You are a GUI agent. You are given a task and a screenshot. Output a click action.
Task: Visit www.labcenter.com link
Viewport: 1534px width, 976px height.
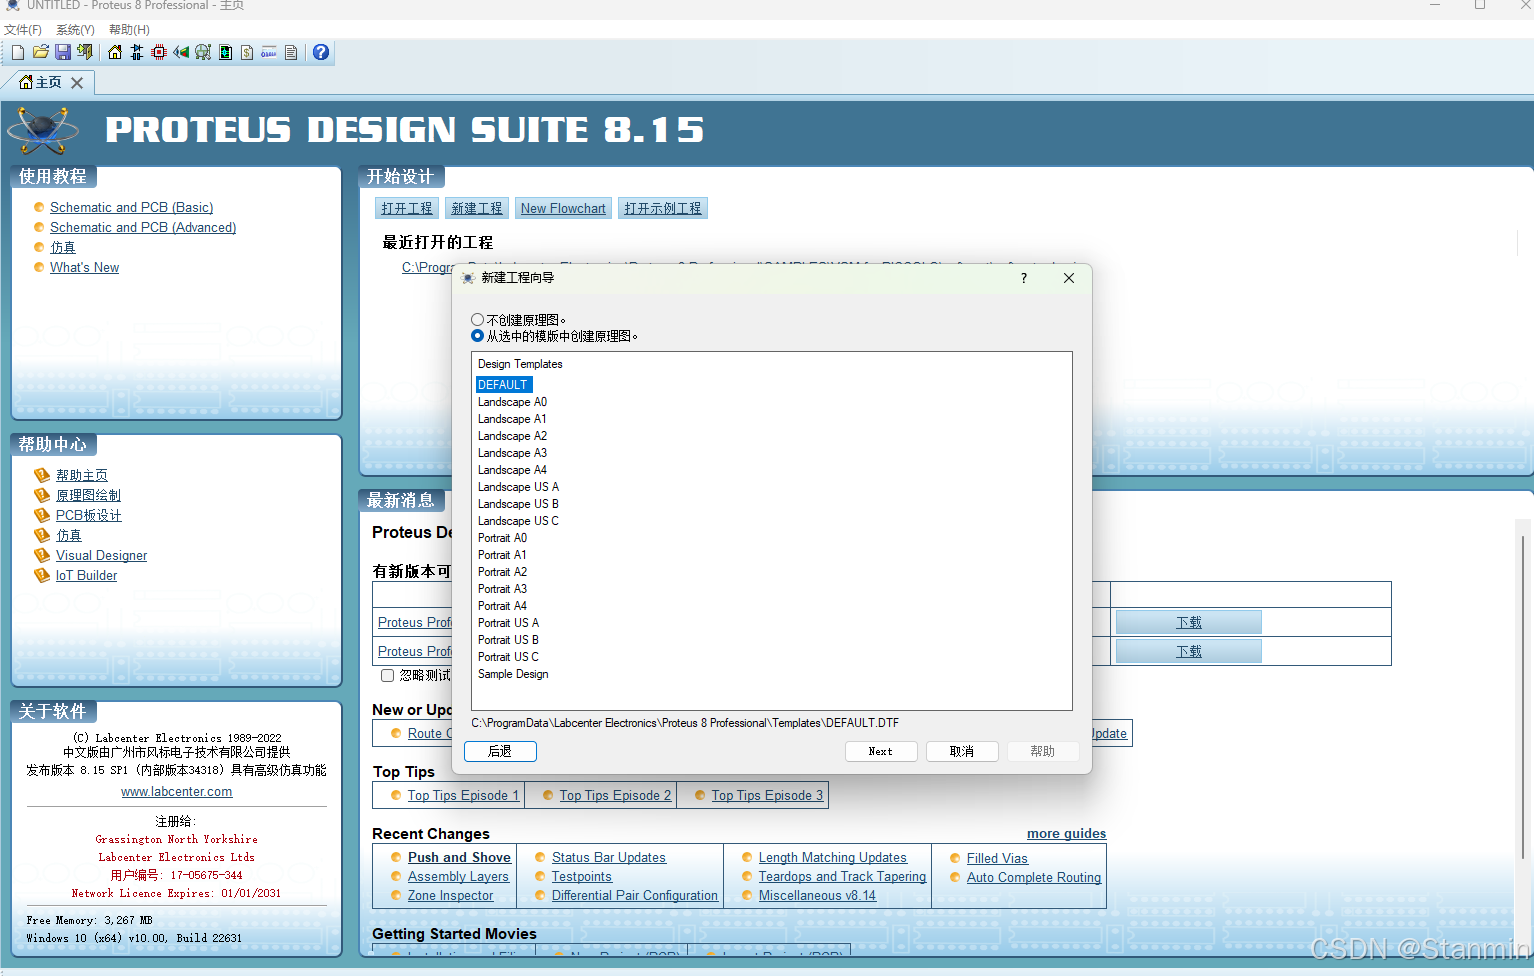click(x=177, y=791)
